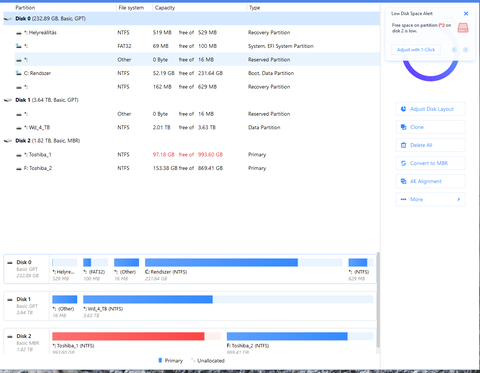Expand the More options chevron
This screenshot has height=373, width=480.
point(459,199)
